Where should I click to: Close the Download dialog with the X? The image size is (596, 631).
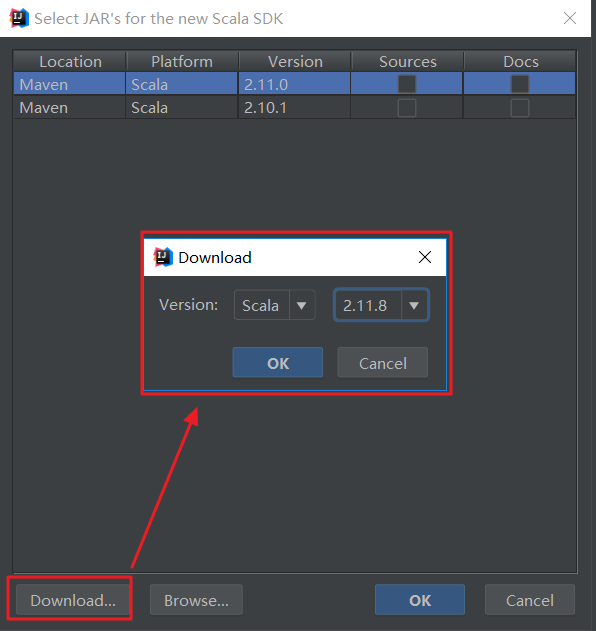coord(425,257)
